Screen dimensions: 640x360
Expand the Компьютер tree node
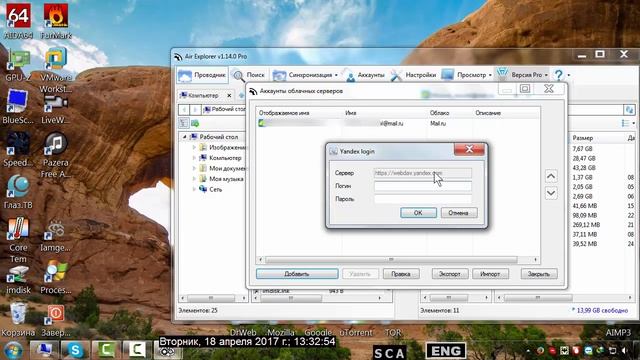click(x=194, y=158)
